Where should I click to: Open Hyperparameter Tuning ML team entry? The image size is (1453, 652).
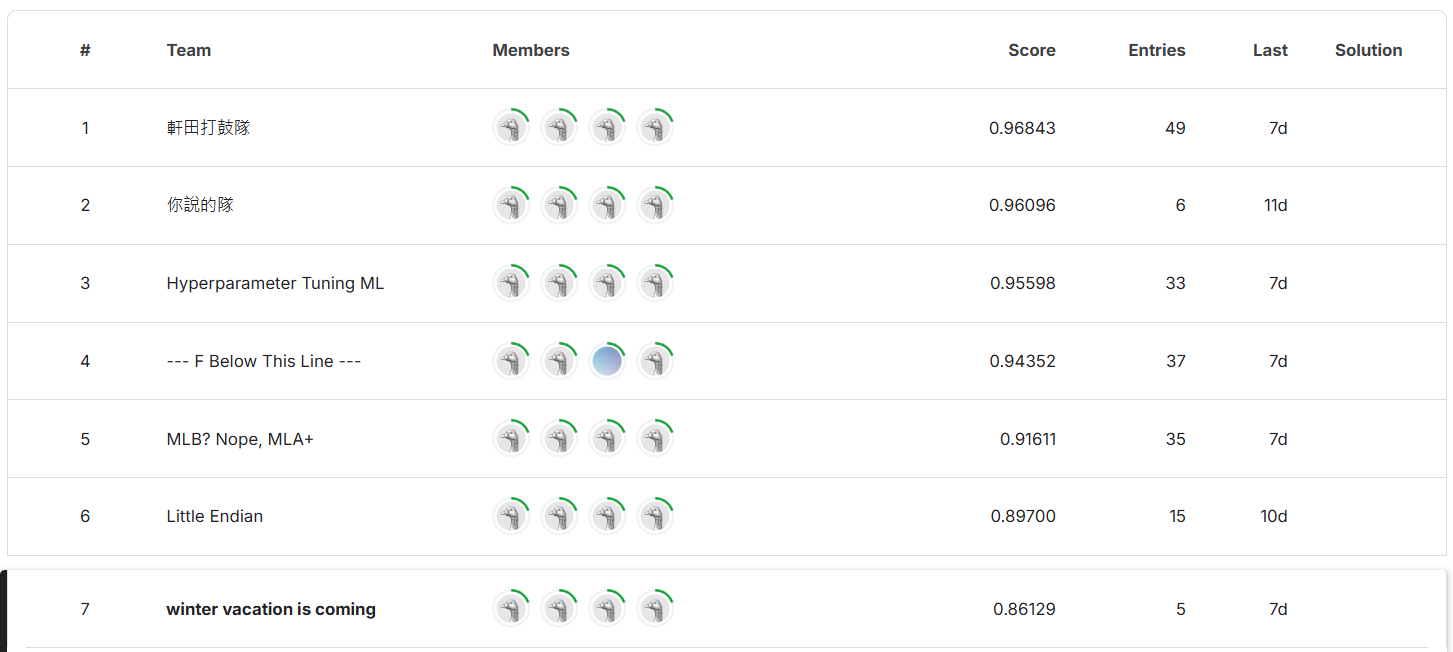275,283
